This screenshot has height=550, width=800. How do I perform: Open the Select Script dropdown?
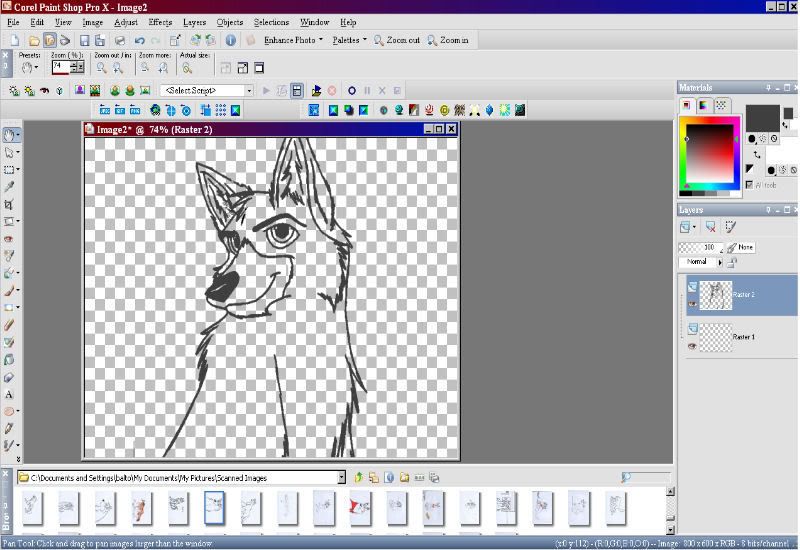(x=249, y=91)
